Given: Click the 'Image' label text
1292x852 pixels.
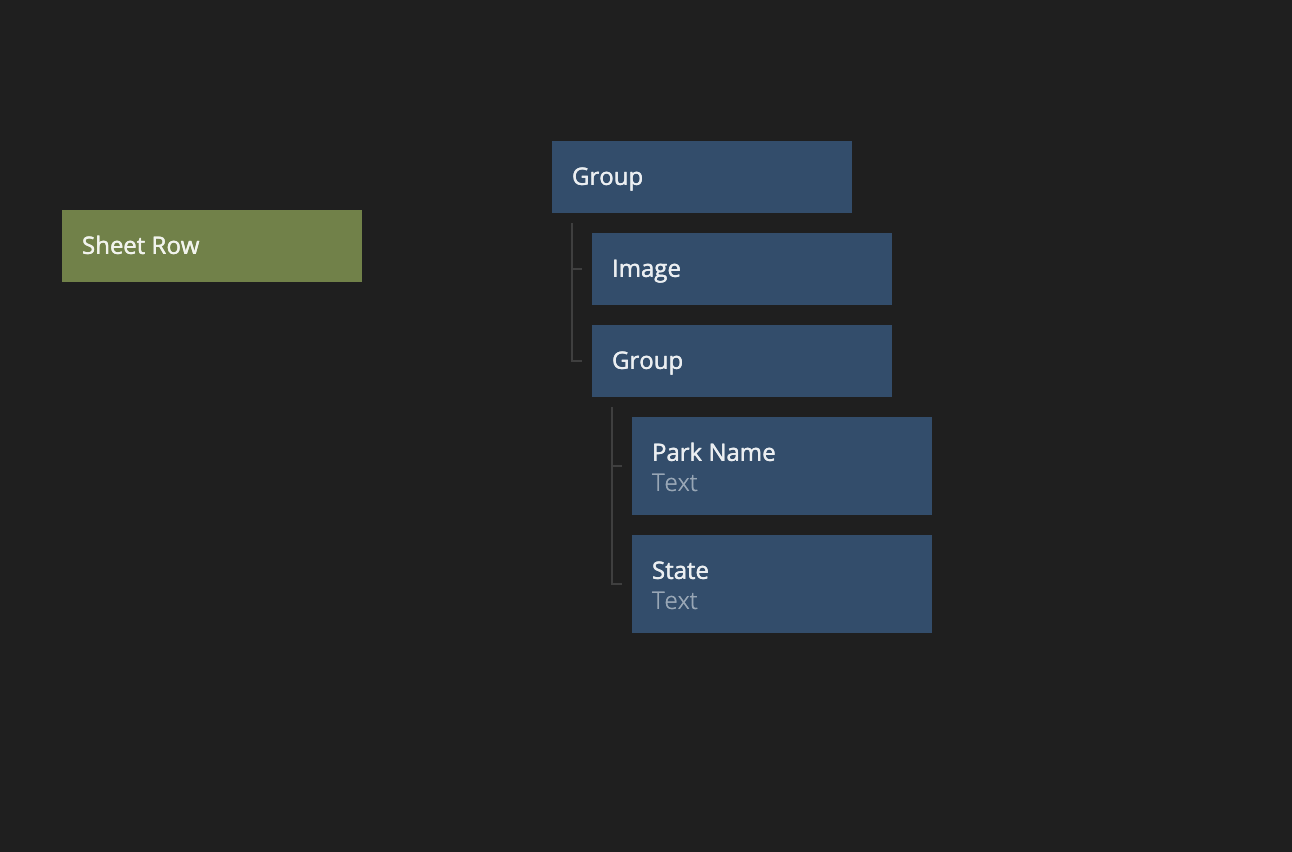Looking at the screenshot, I should pos(646,269).
